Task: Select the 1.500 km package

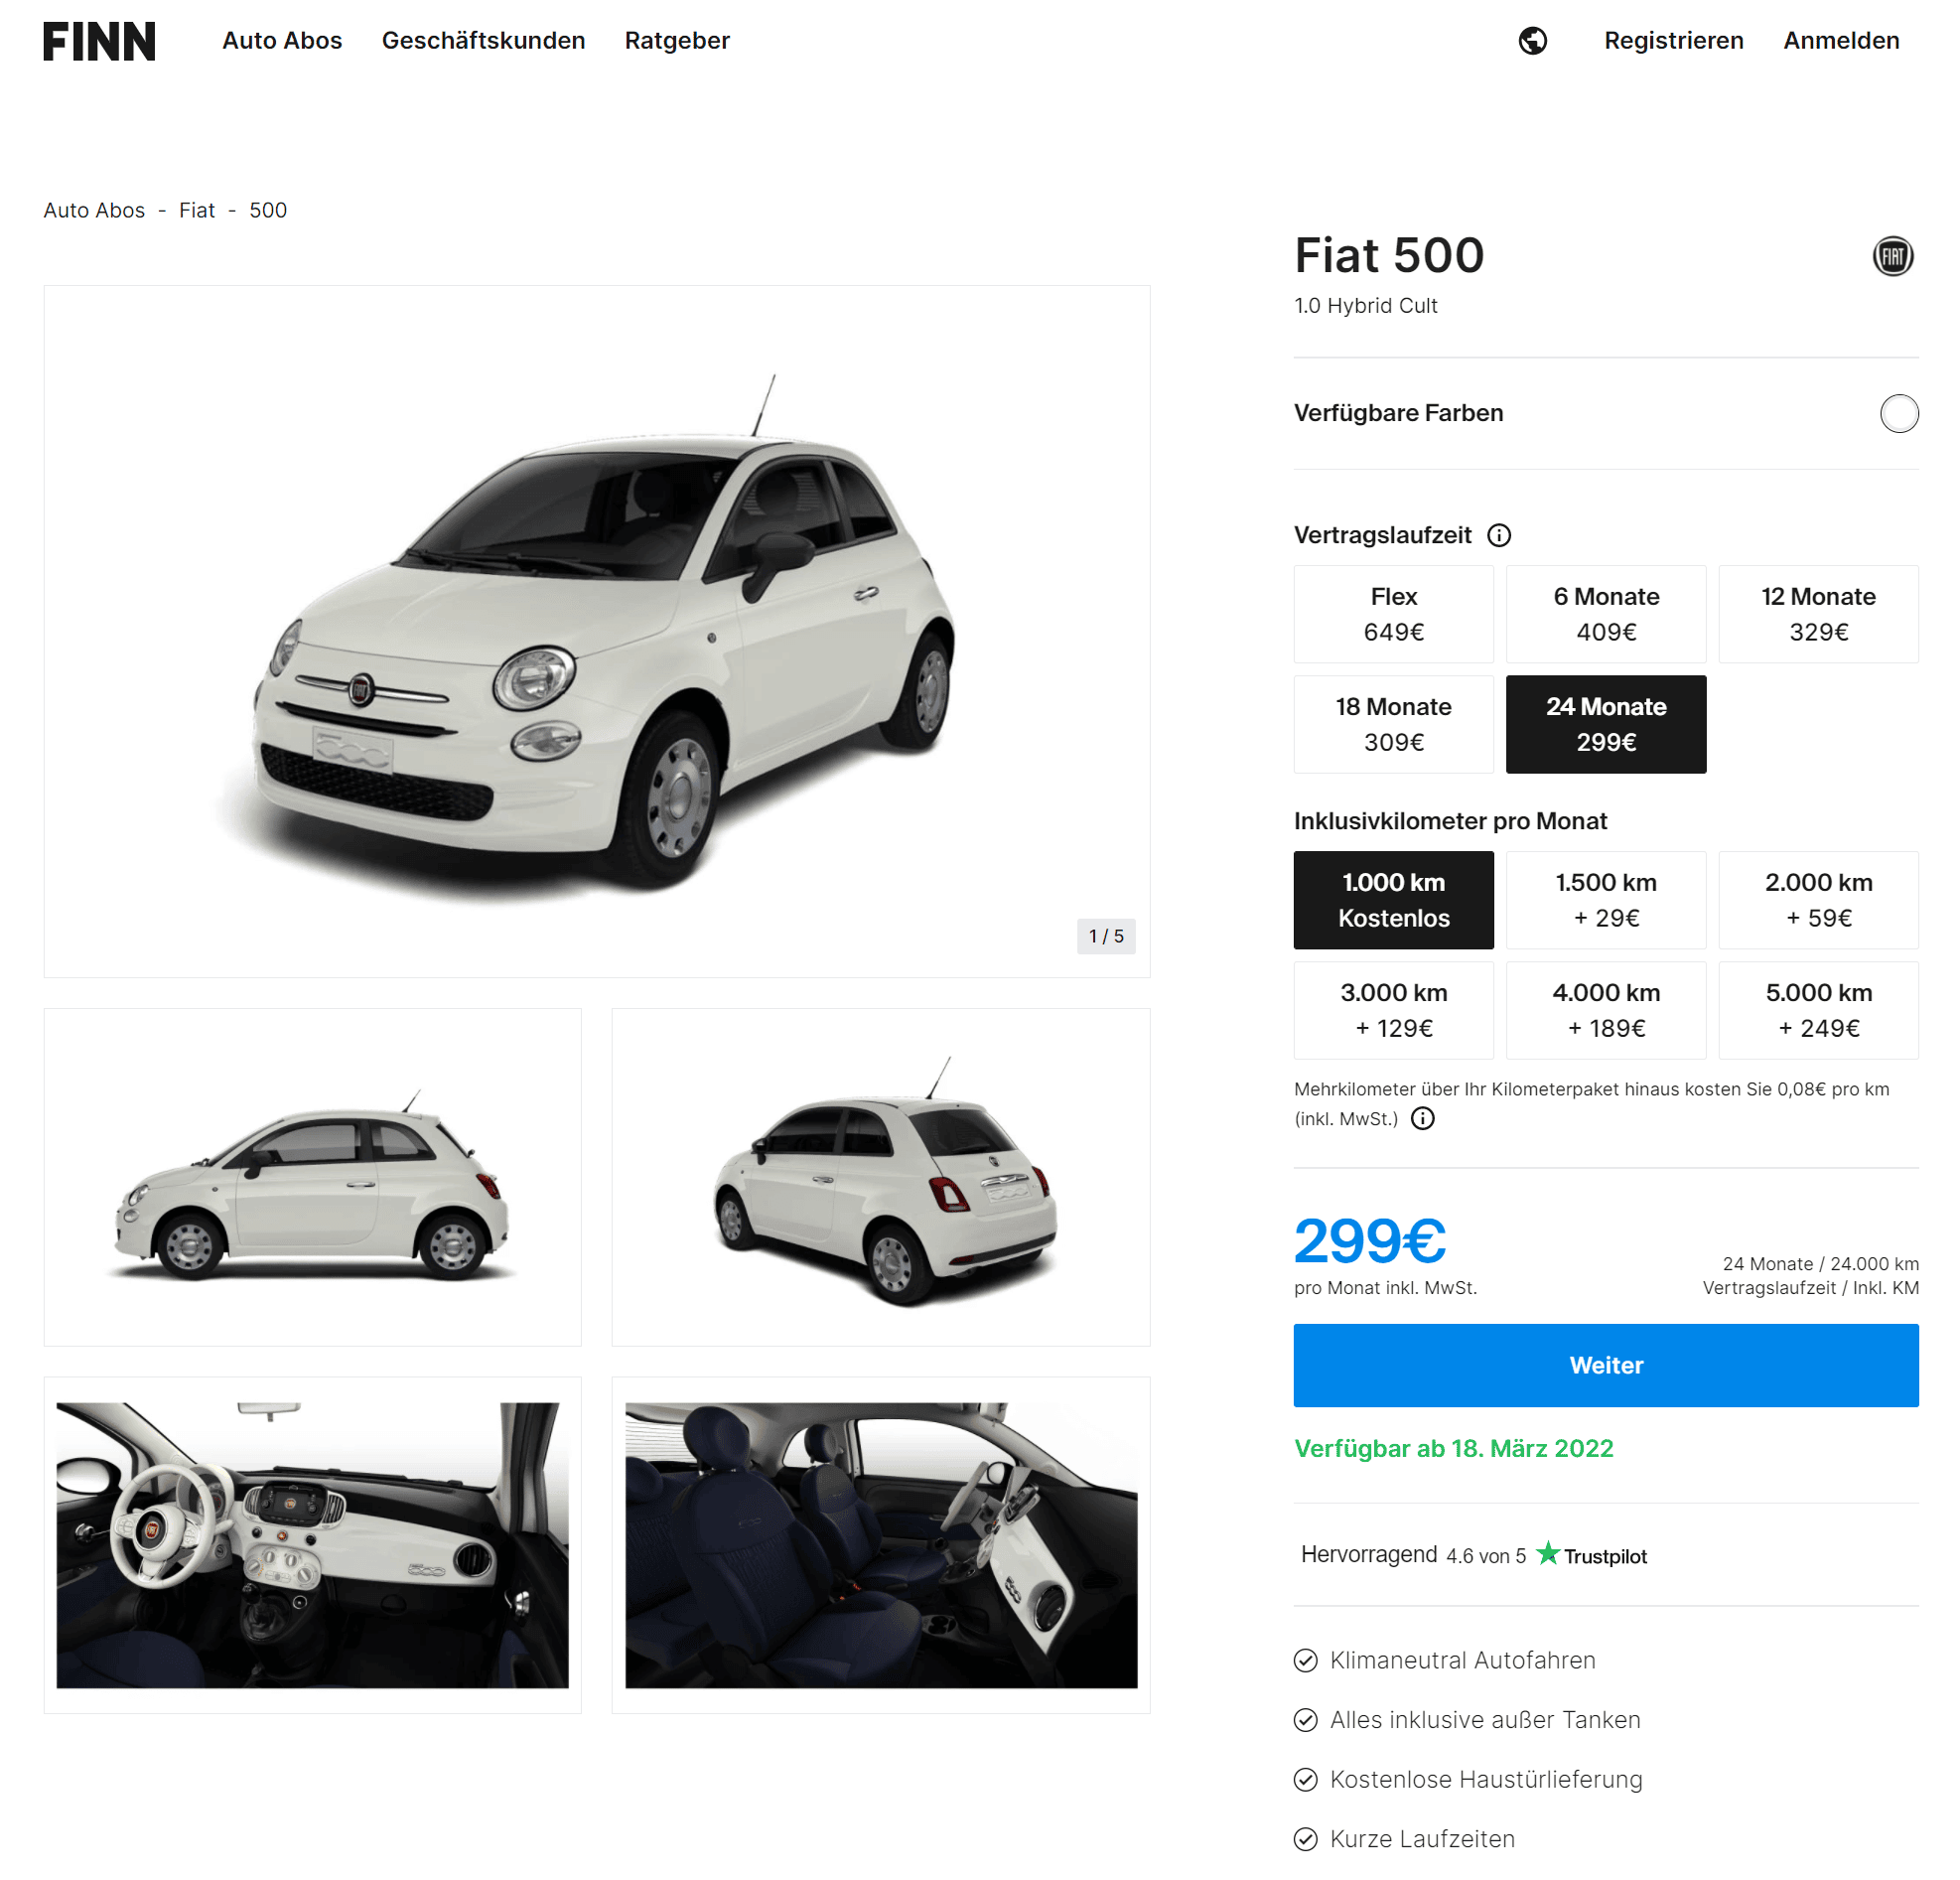Action: coord(1605,899)
